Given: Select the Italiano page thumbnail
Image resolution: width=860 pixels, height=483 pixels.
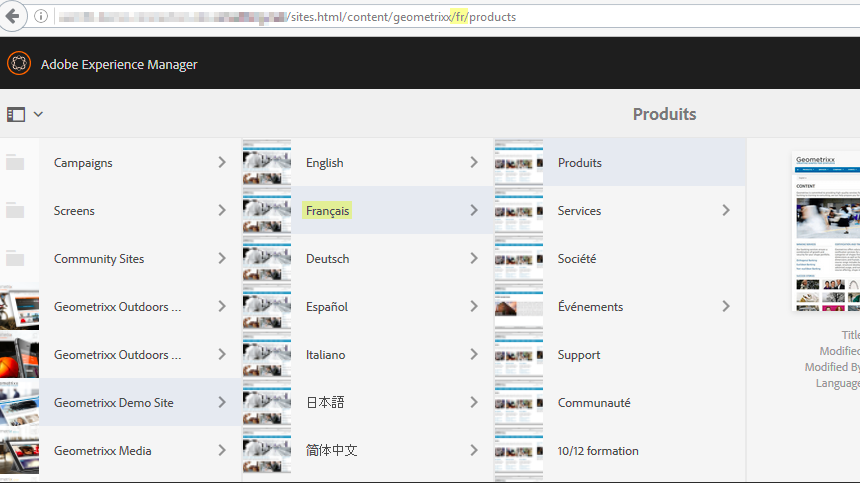Looking at the screenshot, I should click(x=267, y=354).
